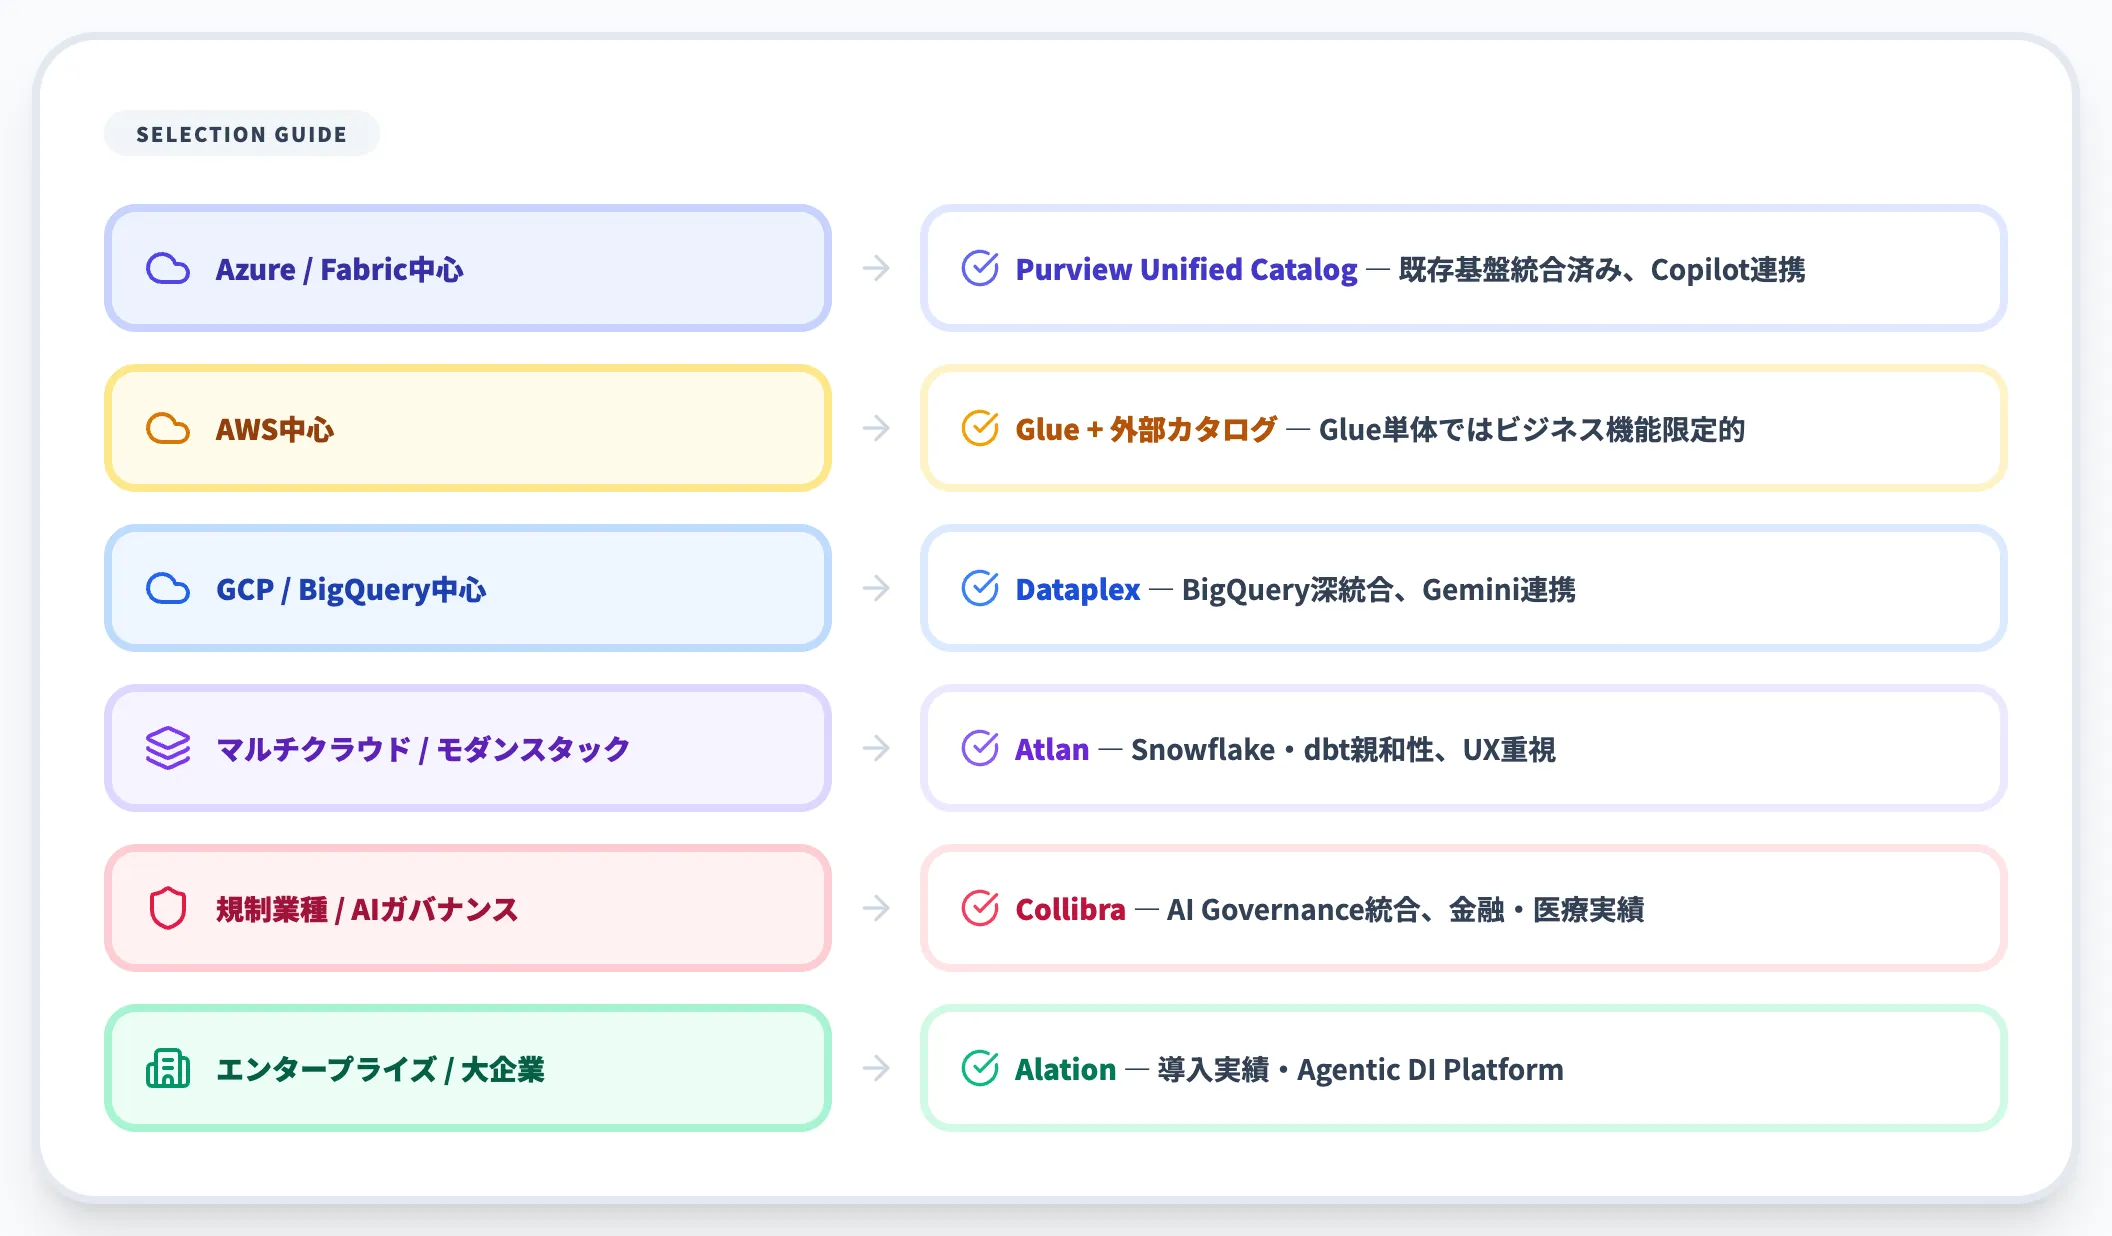Click the cloud icon in the Azure / Fabric行
Screen dimensions: 2112x1236
170,269
